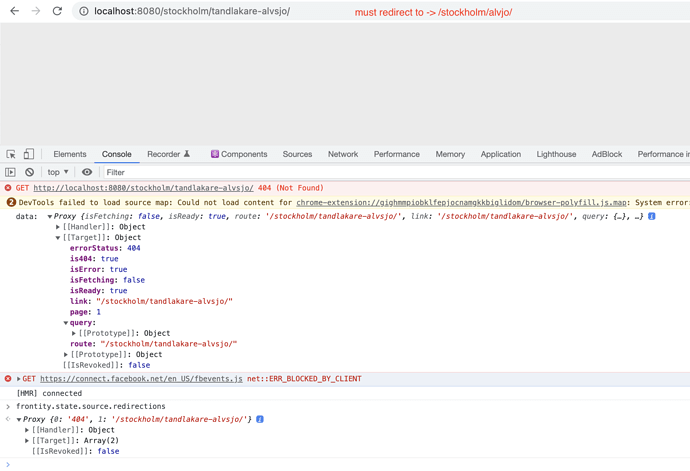This screenshot has width=690, height=471.
Task: Focus the localhost:8080 address bar URL
Action: pos(192,11)
